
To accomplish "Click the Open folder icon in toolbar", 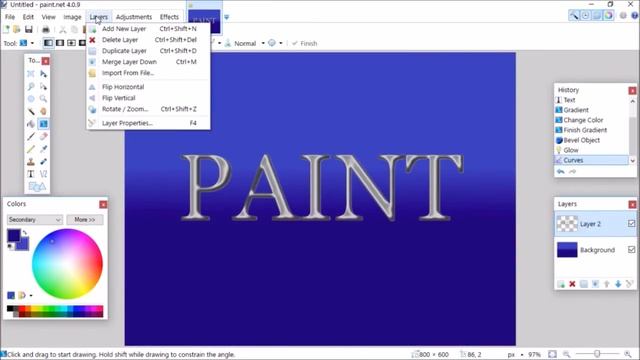I will pos(17,29).
